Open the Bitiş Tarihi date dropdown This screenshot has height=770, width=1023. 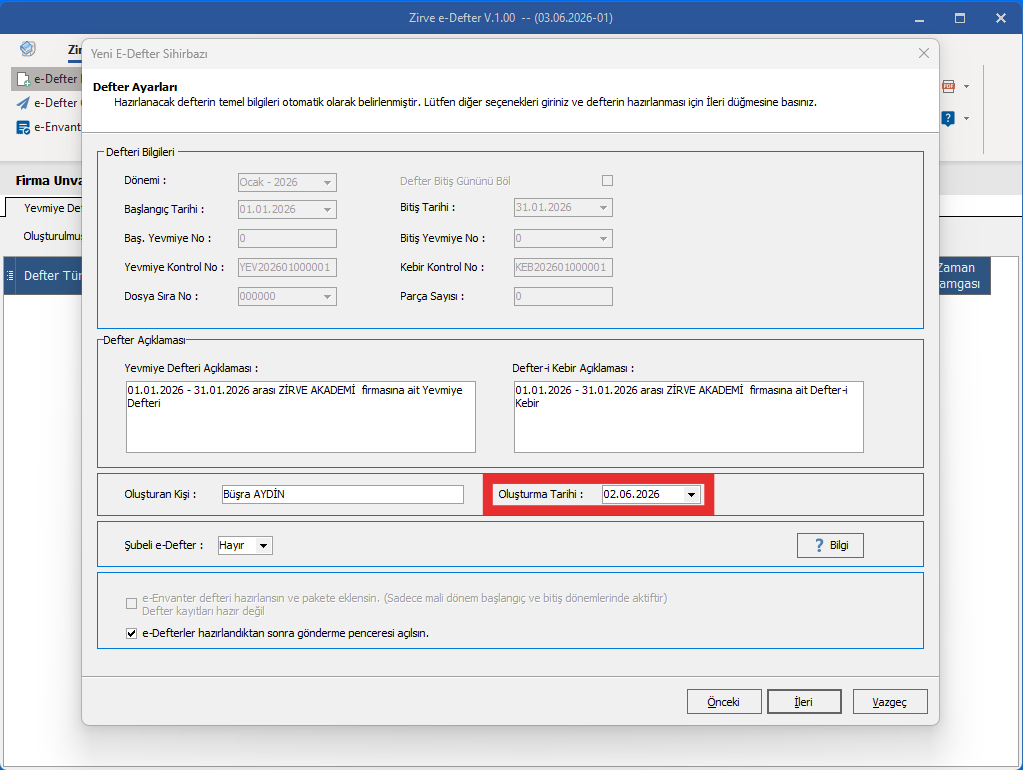[603, 208]
